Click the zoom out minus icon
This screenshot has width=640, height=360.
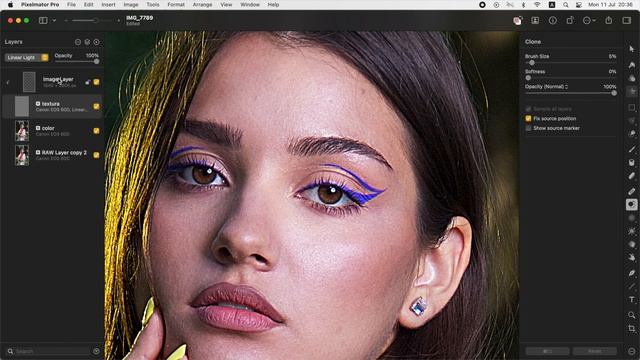tap(66, 20)
